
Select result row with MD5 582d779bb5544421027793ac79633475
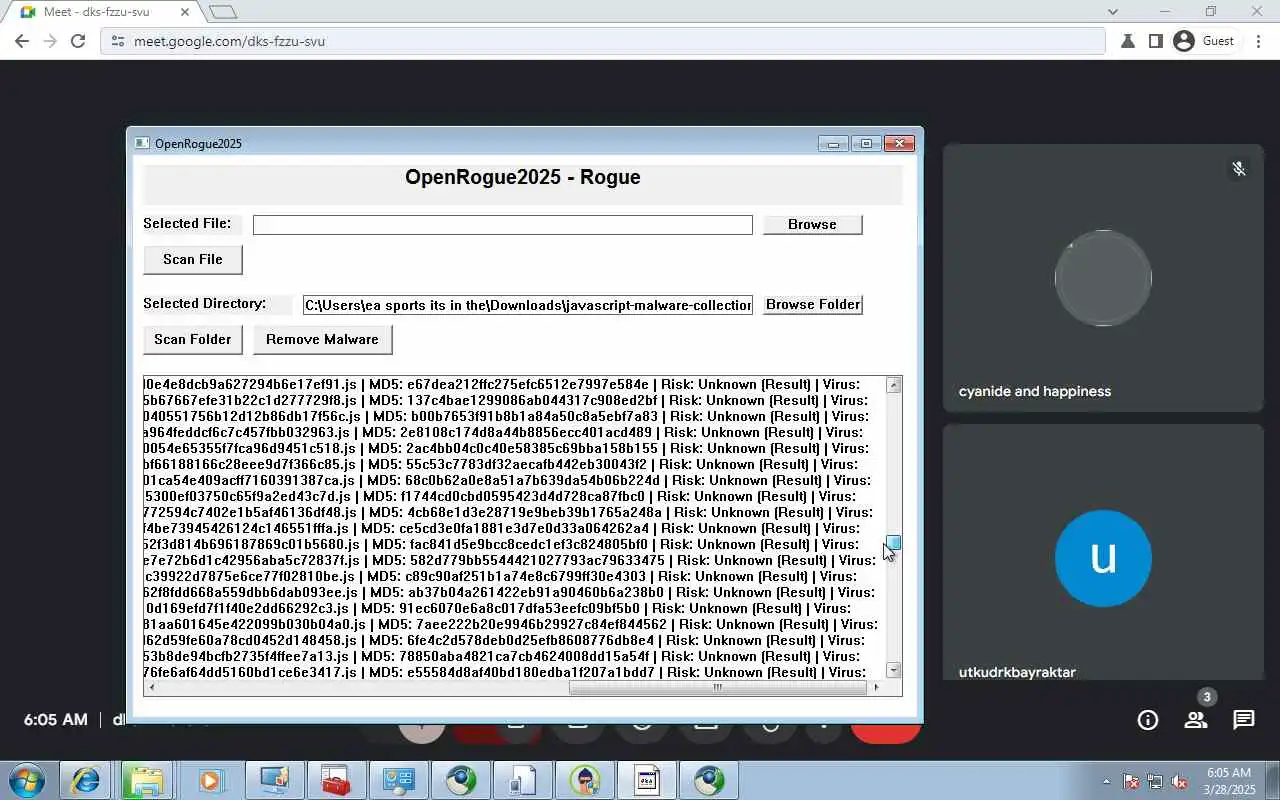point(515,560)
